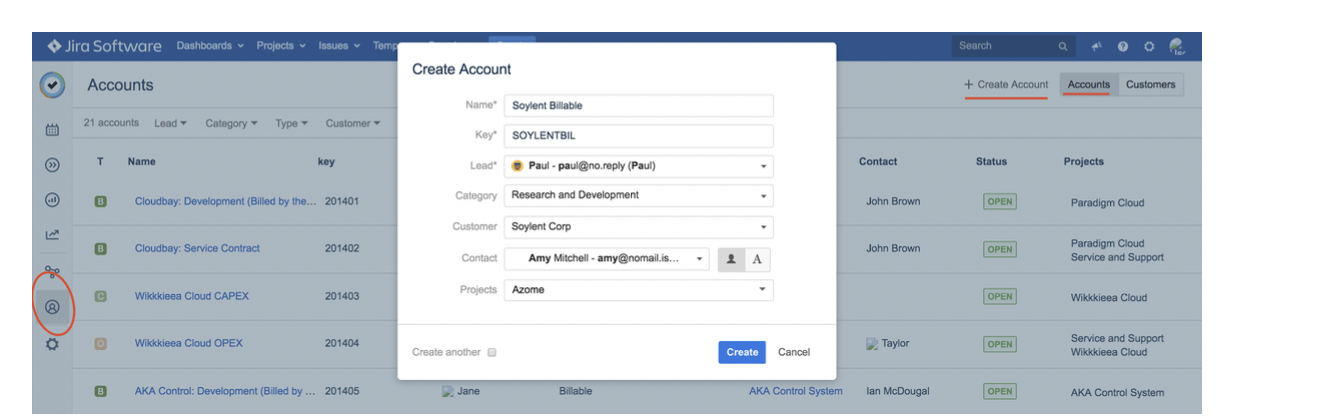1318x416 pixels.
Task: Click the Ian McDougal contact cell
Action: (900, 391)
